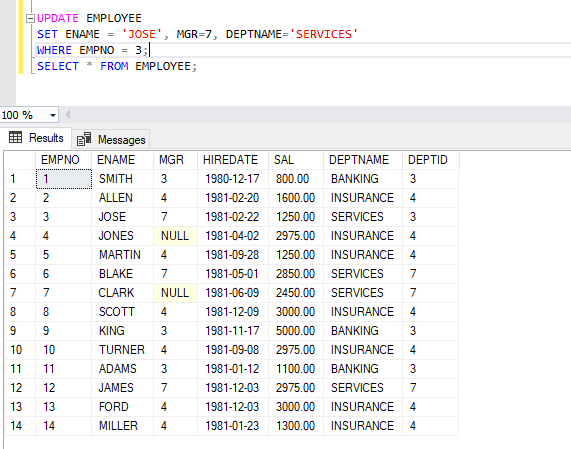Select the row 14 header
This screenshot has height=449, width=571.
pyautogui.click(x=20, y=426)
